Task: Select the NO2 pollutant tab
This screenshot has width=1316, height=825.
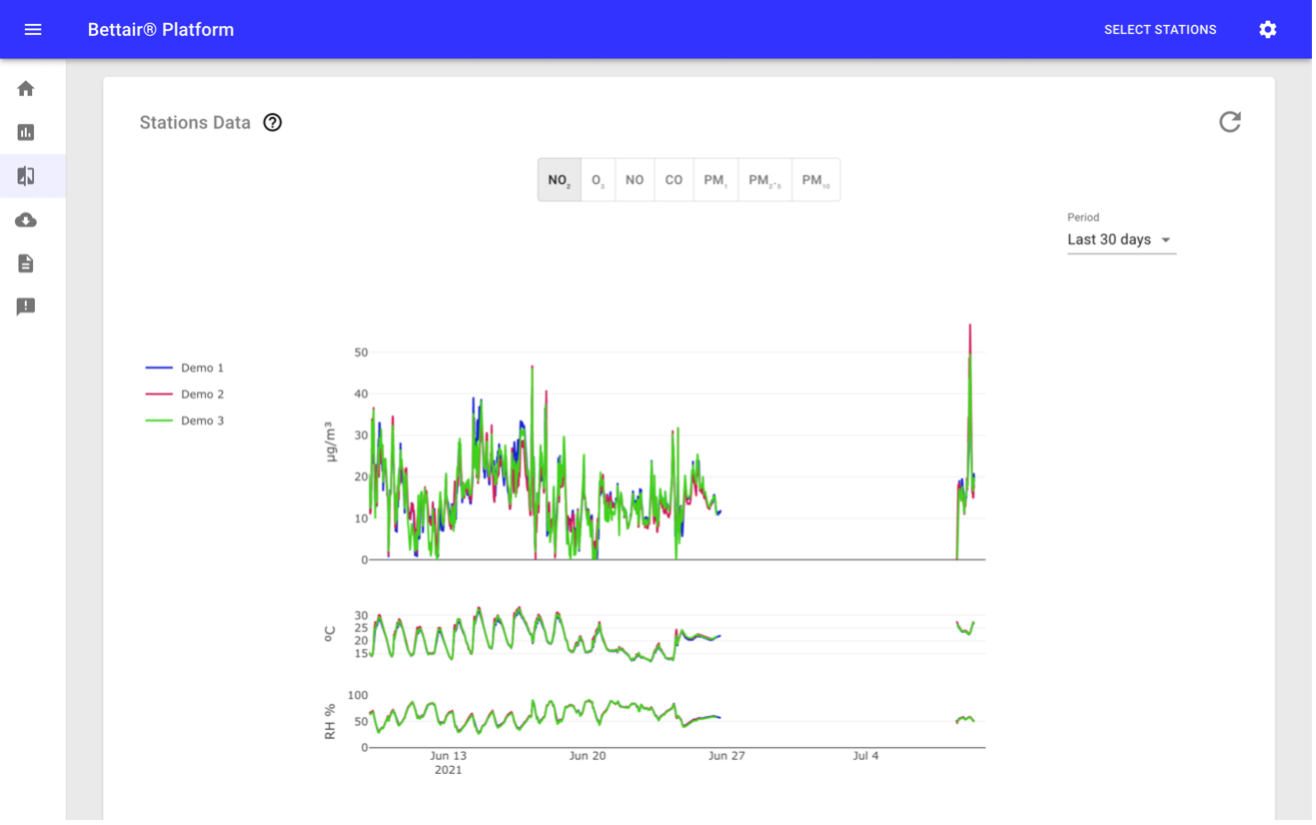Action: click(559, 180)
